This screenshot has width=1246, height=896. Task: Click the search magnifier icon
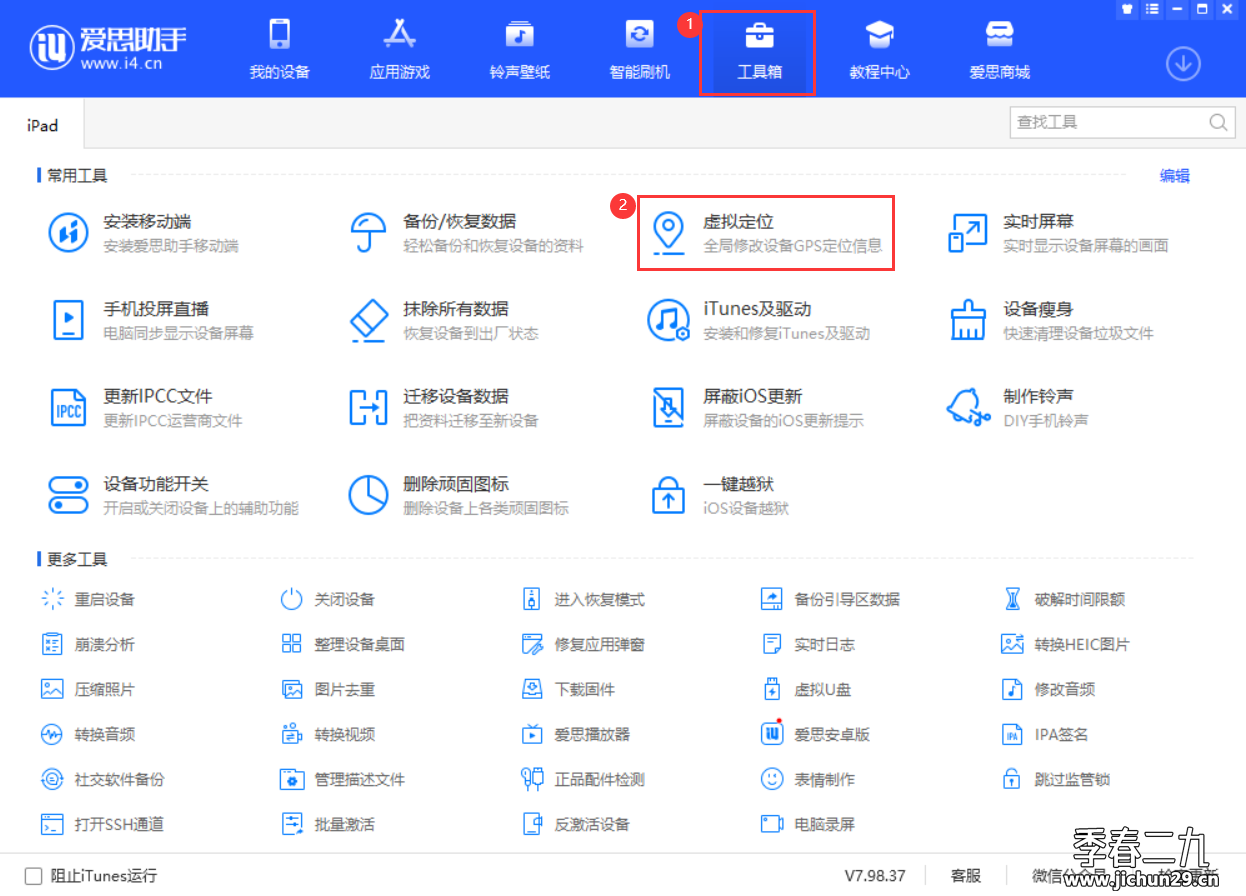coord(1218,122)
